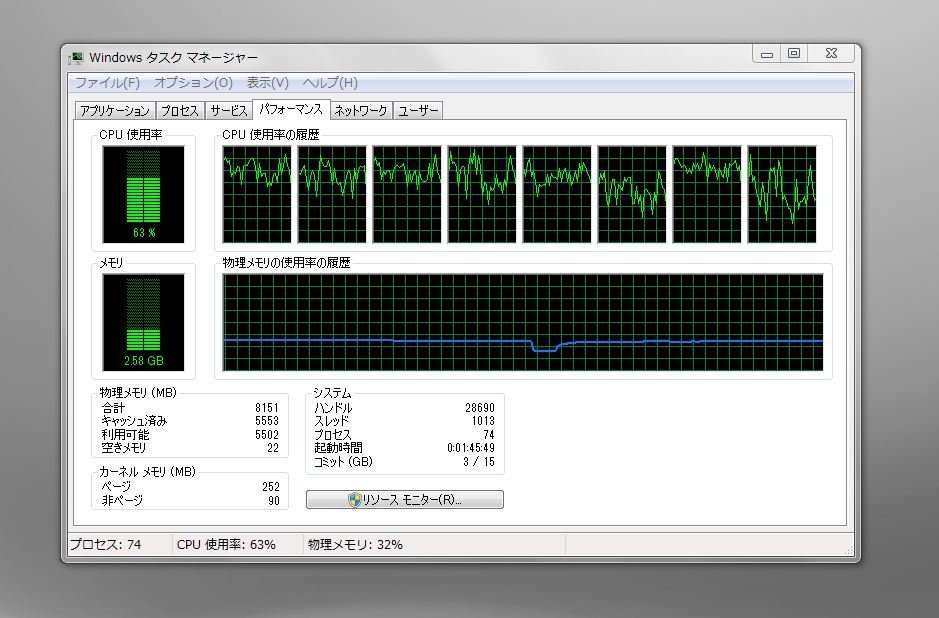The image size is (939, 618).
Task: Switch to the サービス tab
Action: [229, 111]
